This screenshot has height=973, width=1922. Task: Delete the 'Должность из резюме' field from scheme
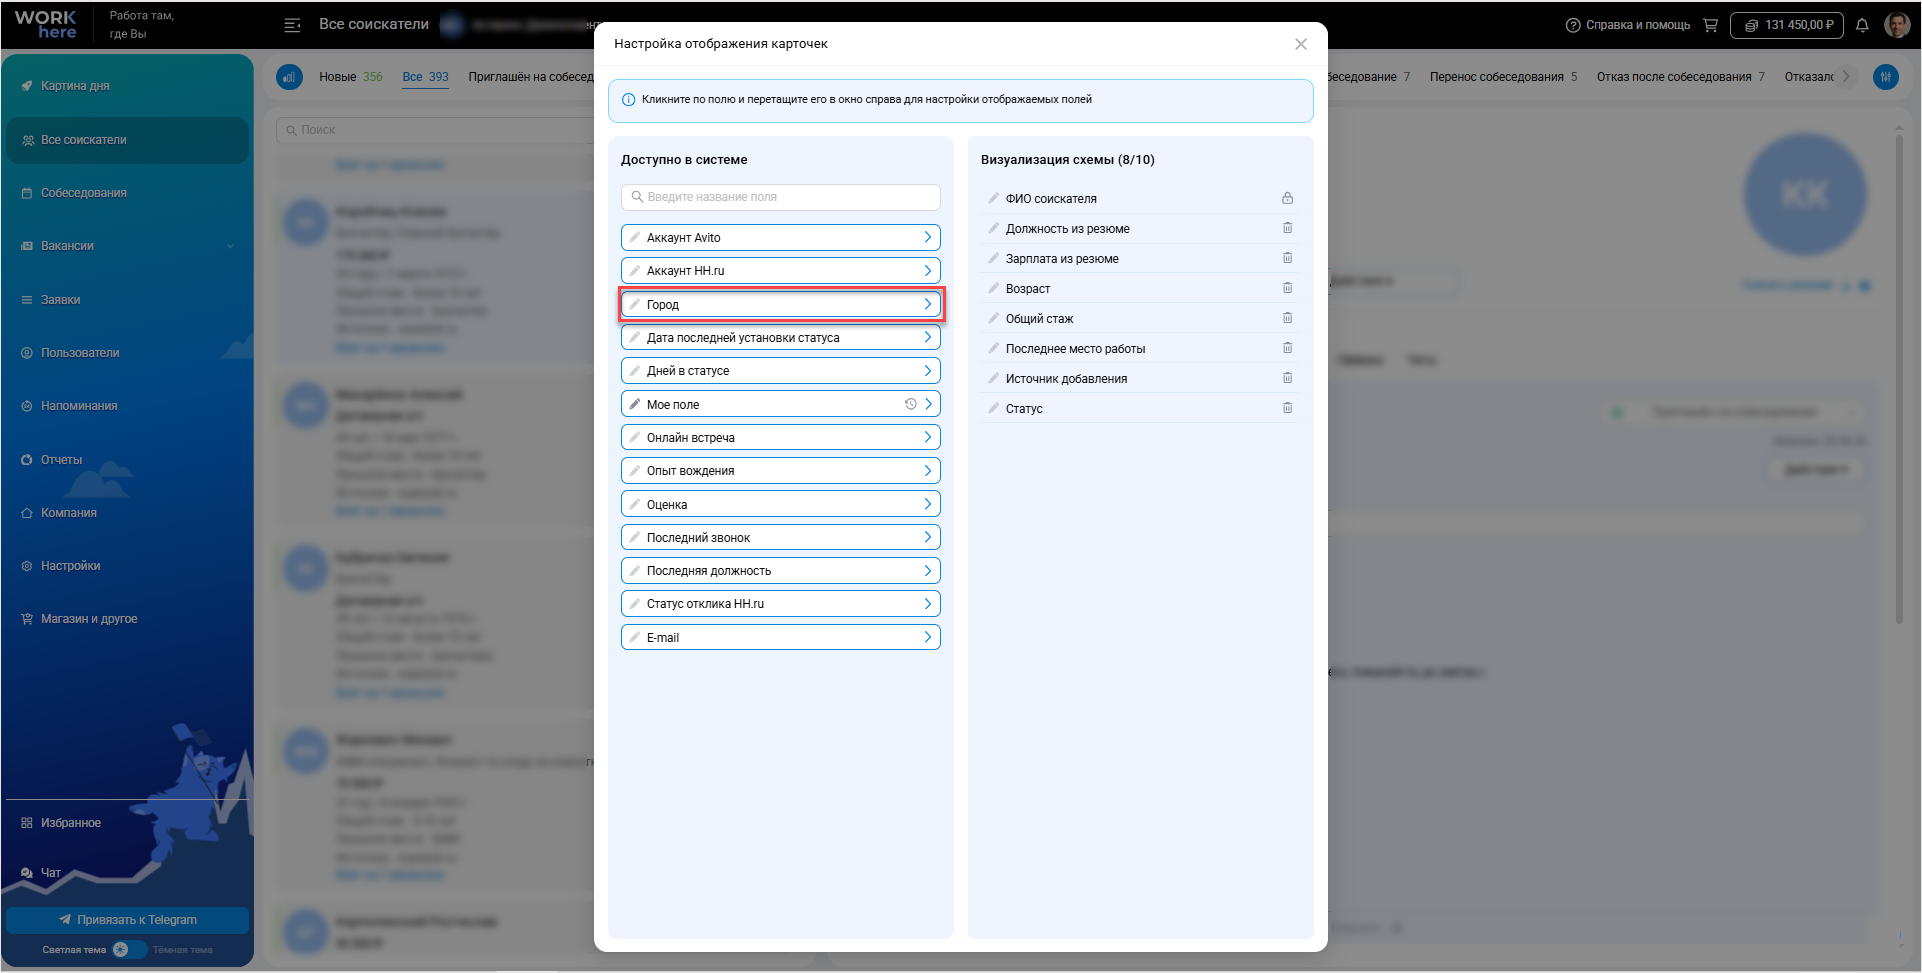pos(1287,228)
